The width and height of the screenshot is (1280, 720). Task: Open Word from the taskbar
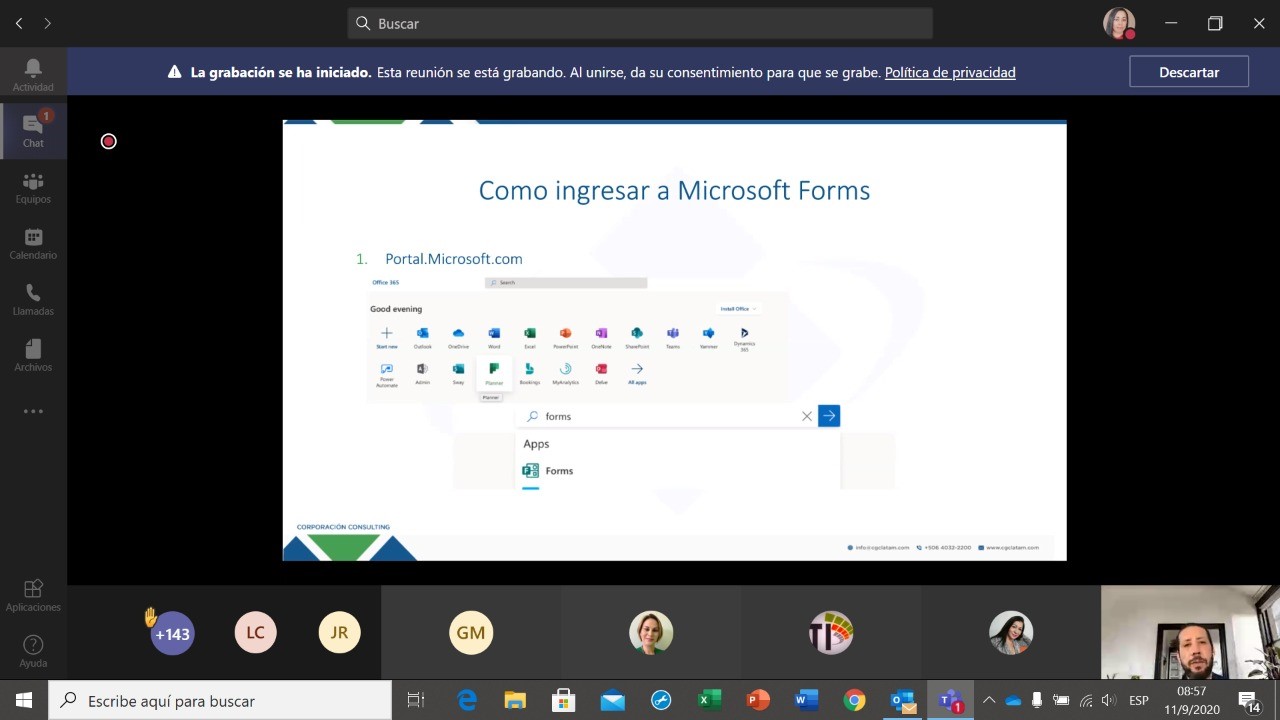[806, 701]
